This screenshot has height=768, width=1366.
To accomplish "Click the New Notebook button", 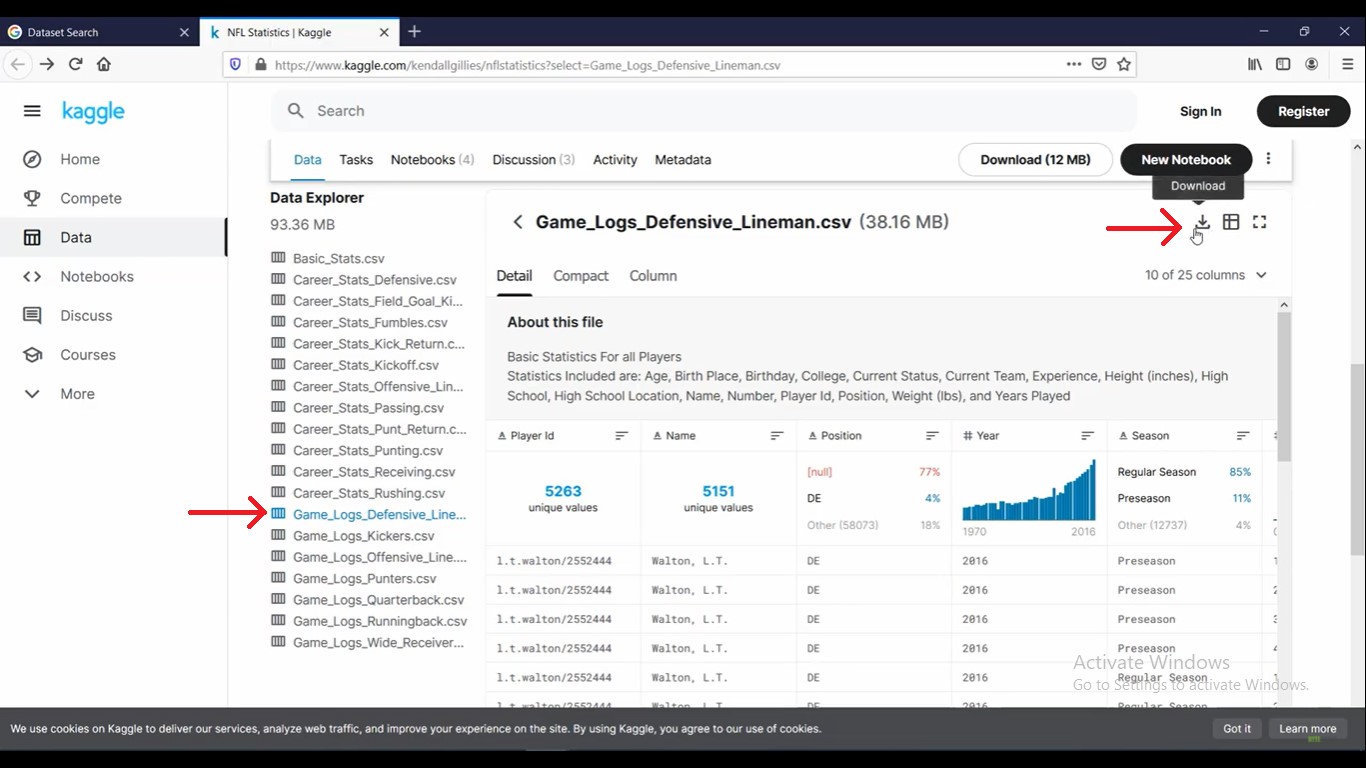I will point(1186,160).
